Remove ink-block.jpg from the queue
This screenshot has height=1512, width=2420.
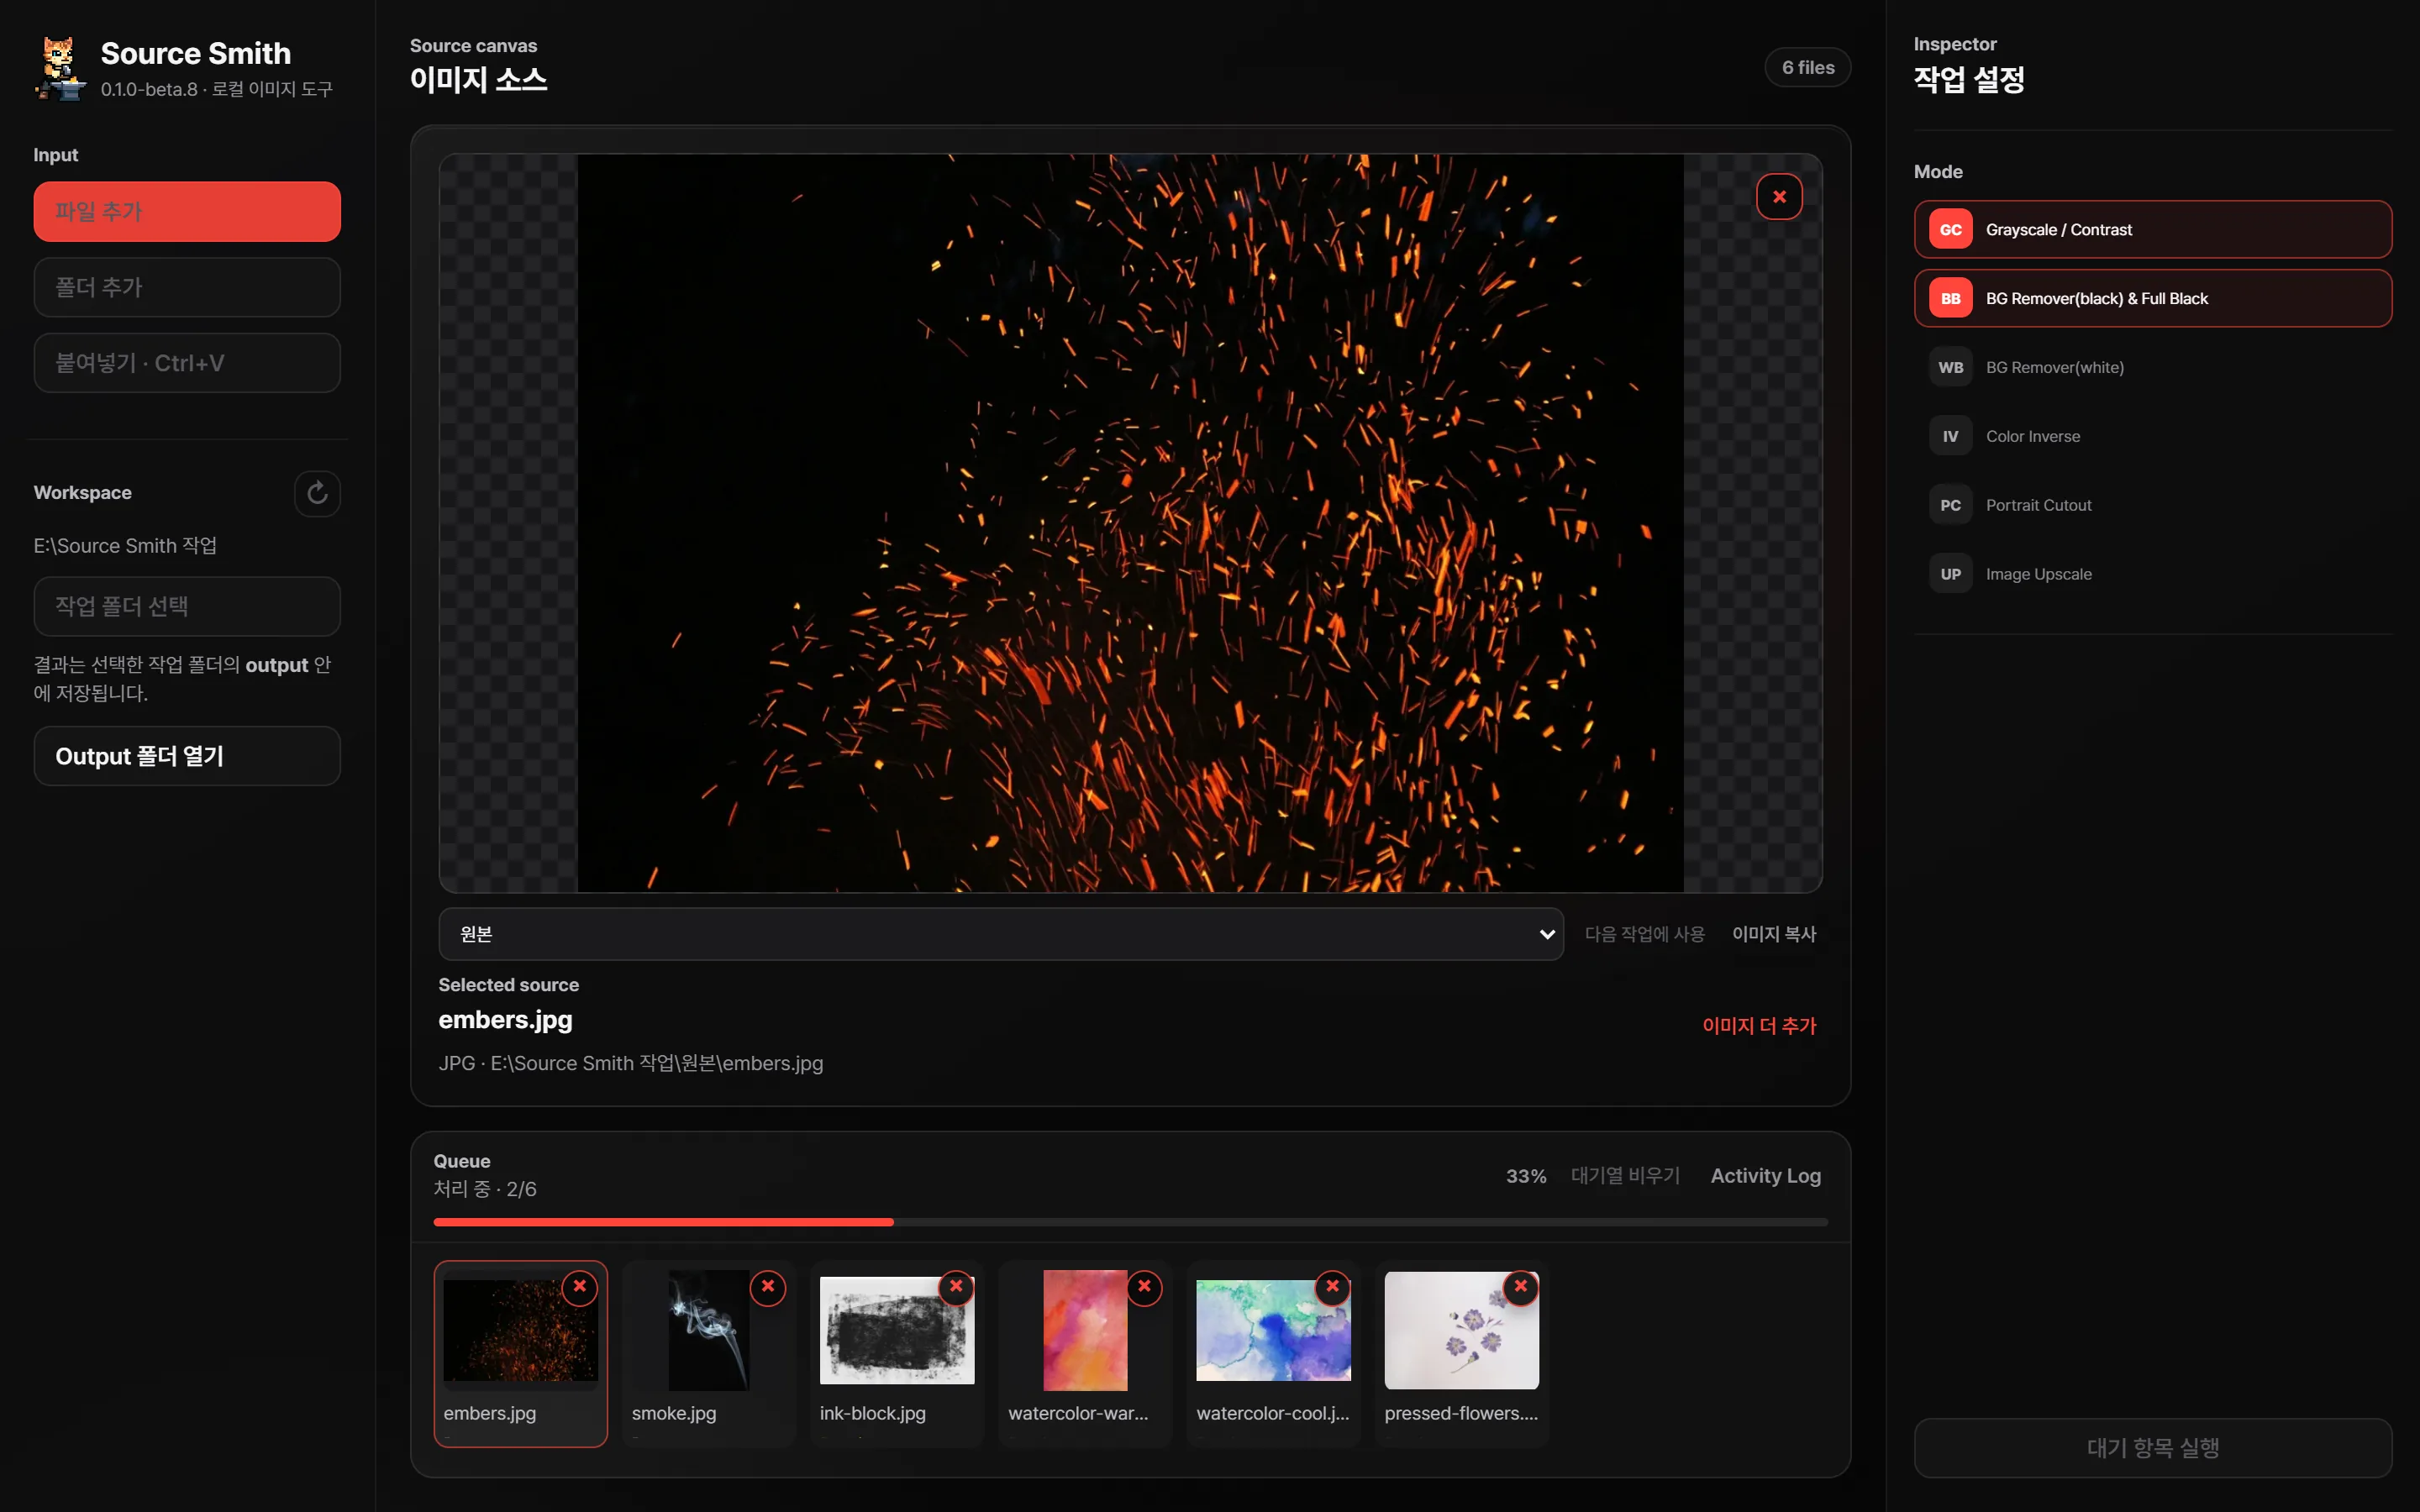click(956, 1287)
